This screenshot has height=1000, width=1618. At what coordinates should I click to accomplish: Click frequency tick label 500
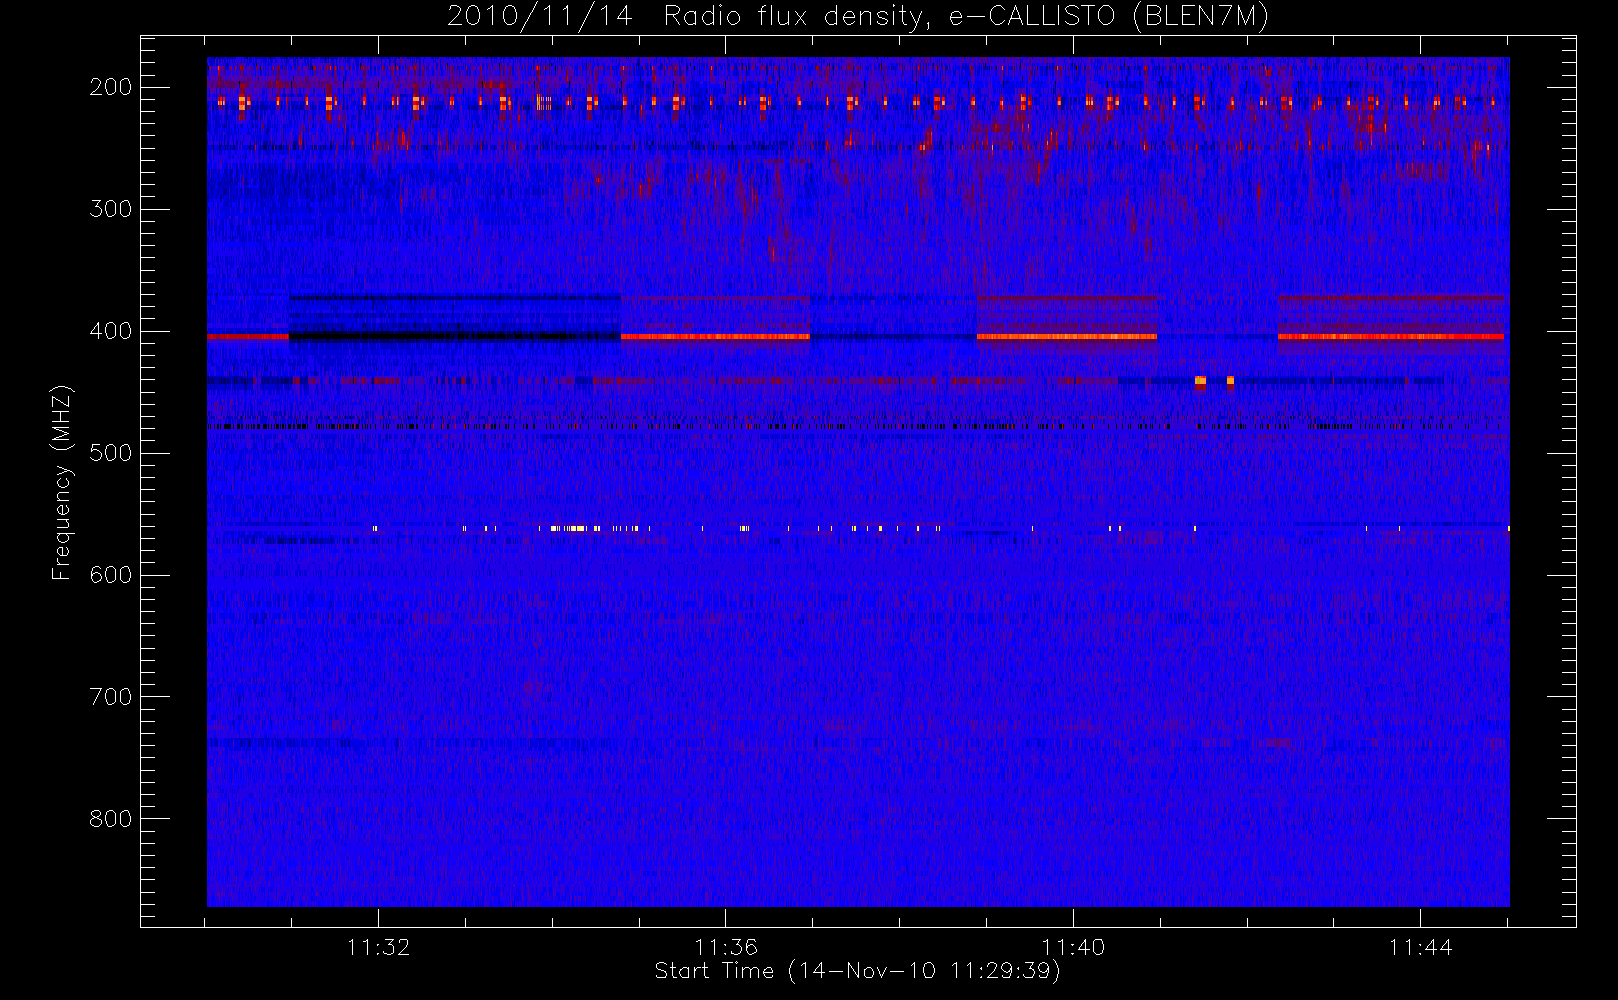pos(111,453)
